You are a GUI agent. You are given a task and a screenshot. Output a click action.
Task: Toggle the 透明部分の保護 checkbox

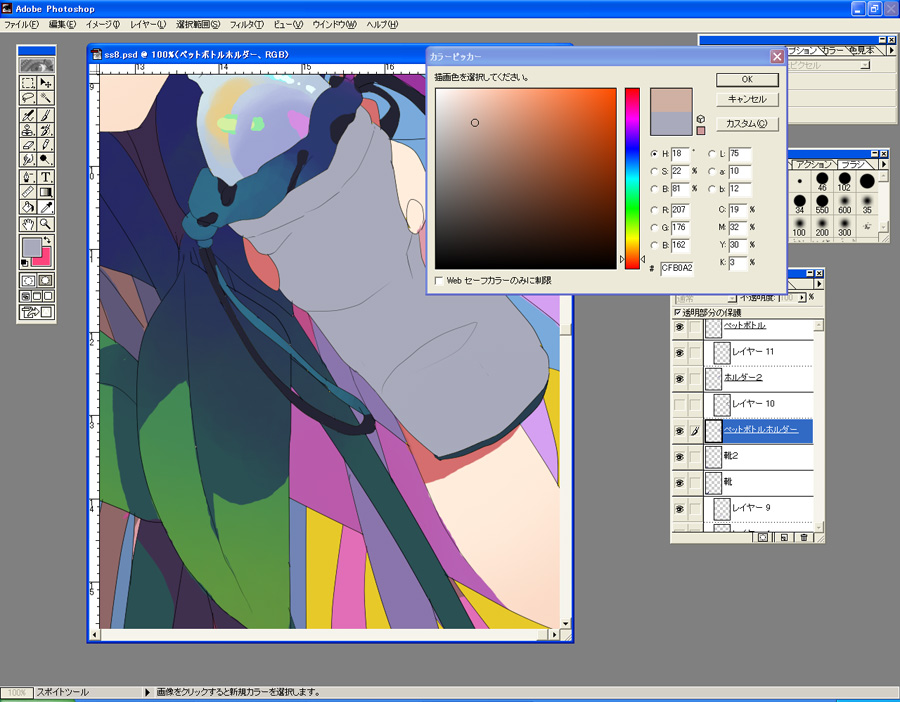[677, 312]
